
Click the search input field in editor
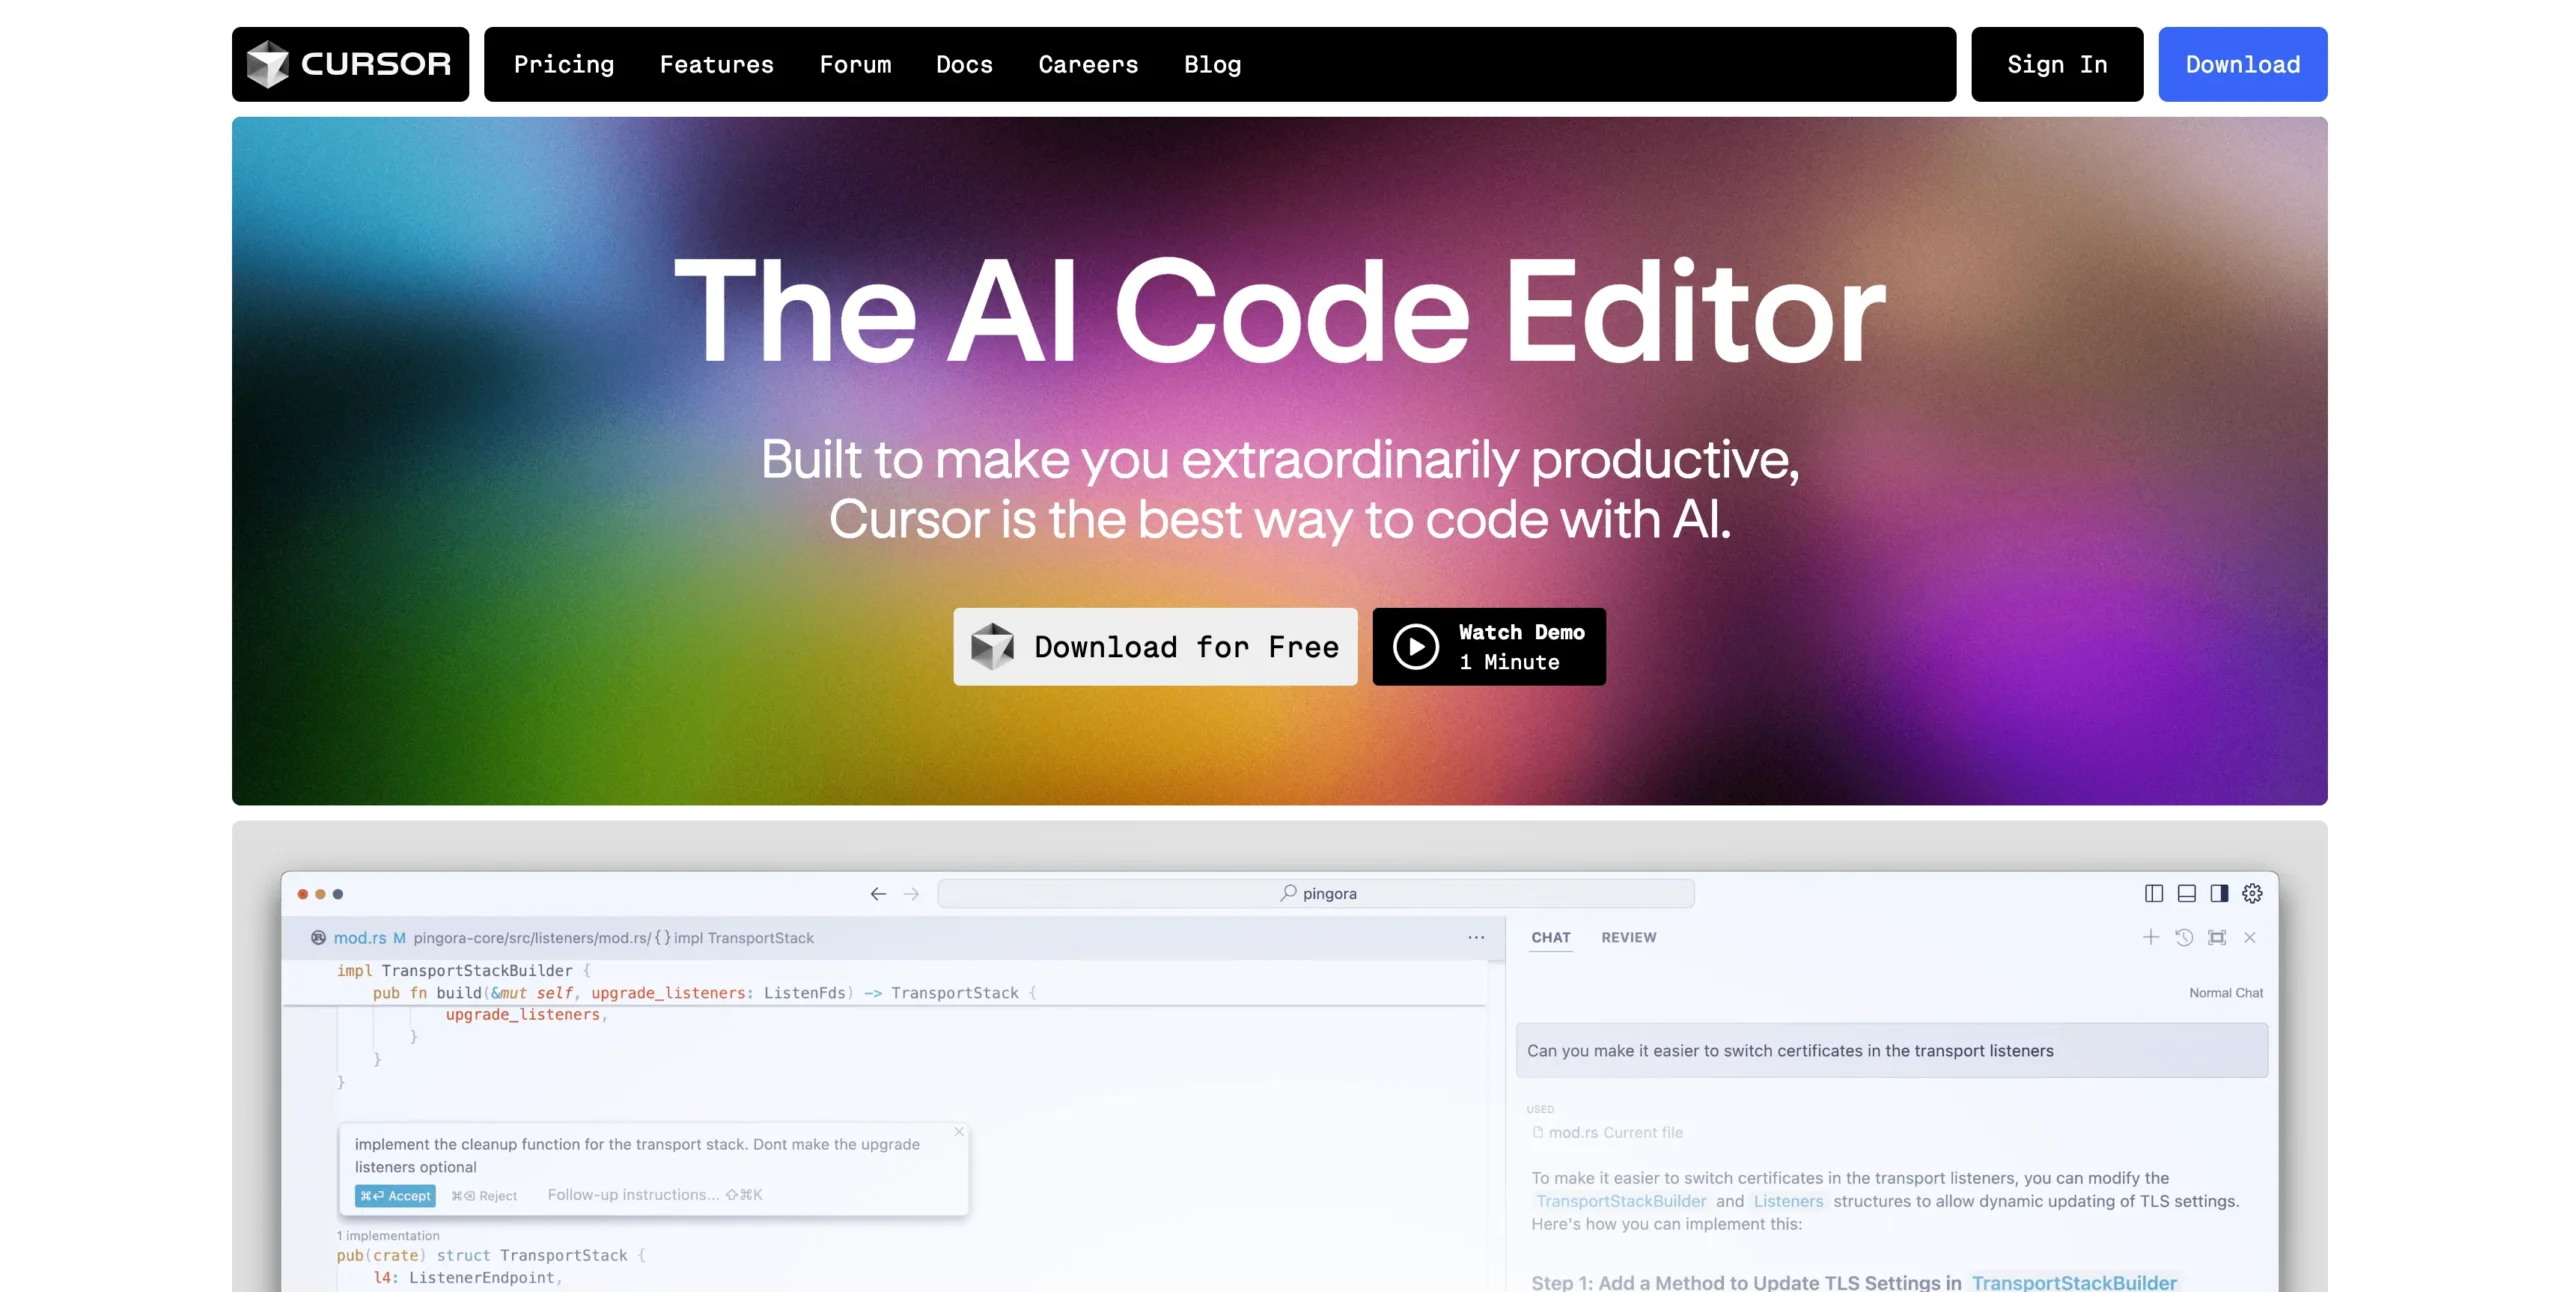click(x=1316, y=892)
